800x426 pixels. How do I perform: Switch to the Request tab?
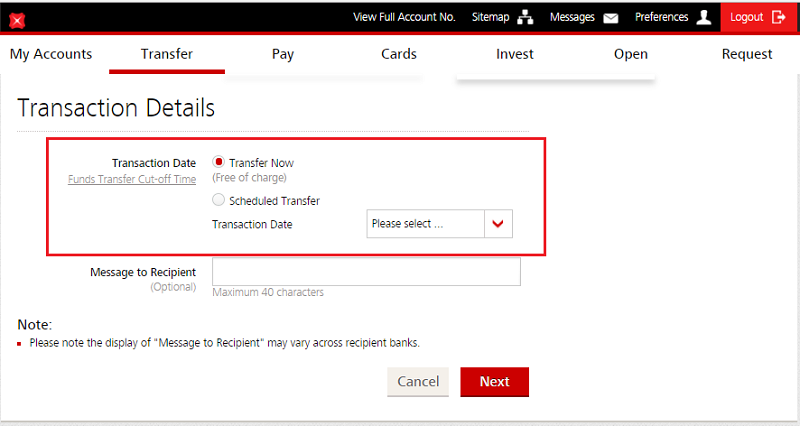747,54
